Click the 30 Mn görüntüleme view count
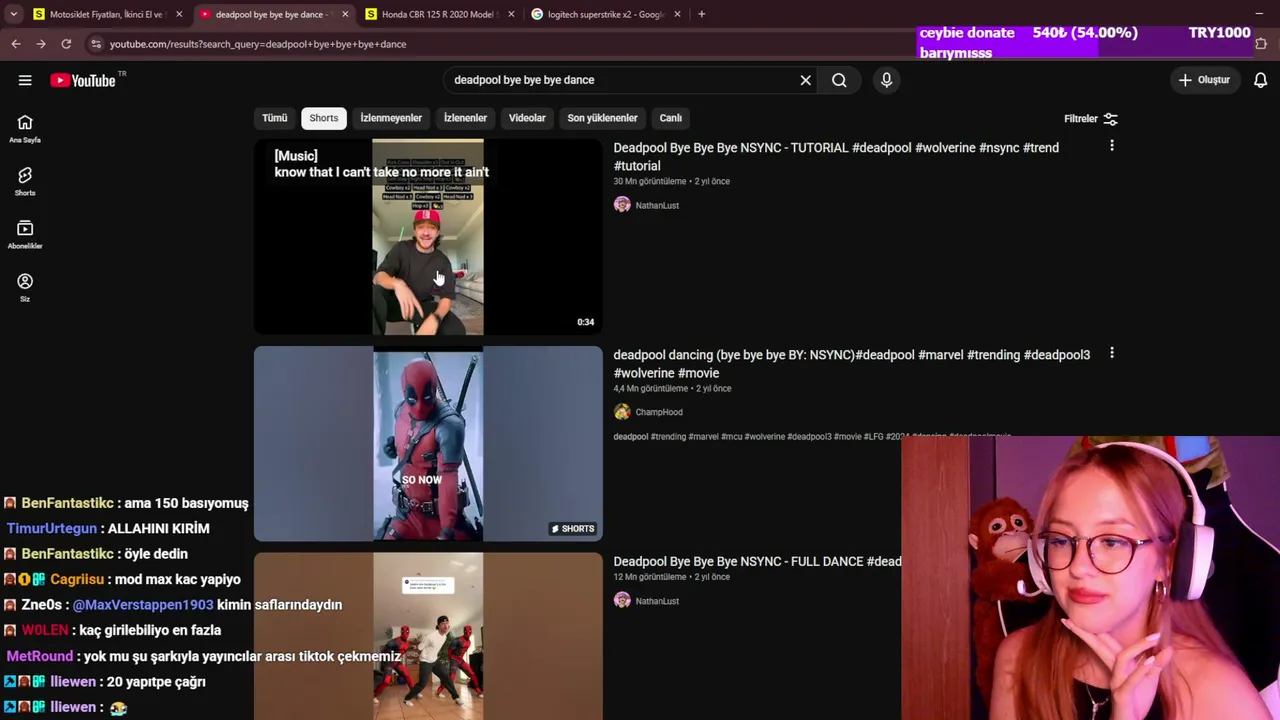This screenshot has height=720, width=1280. [650, 181]
